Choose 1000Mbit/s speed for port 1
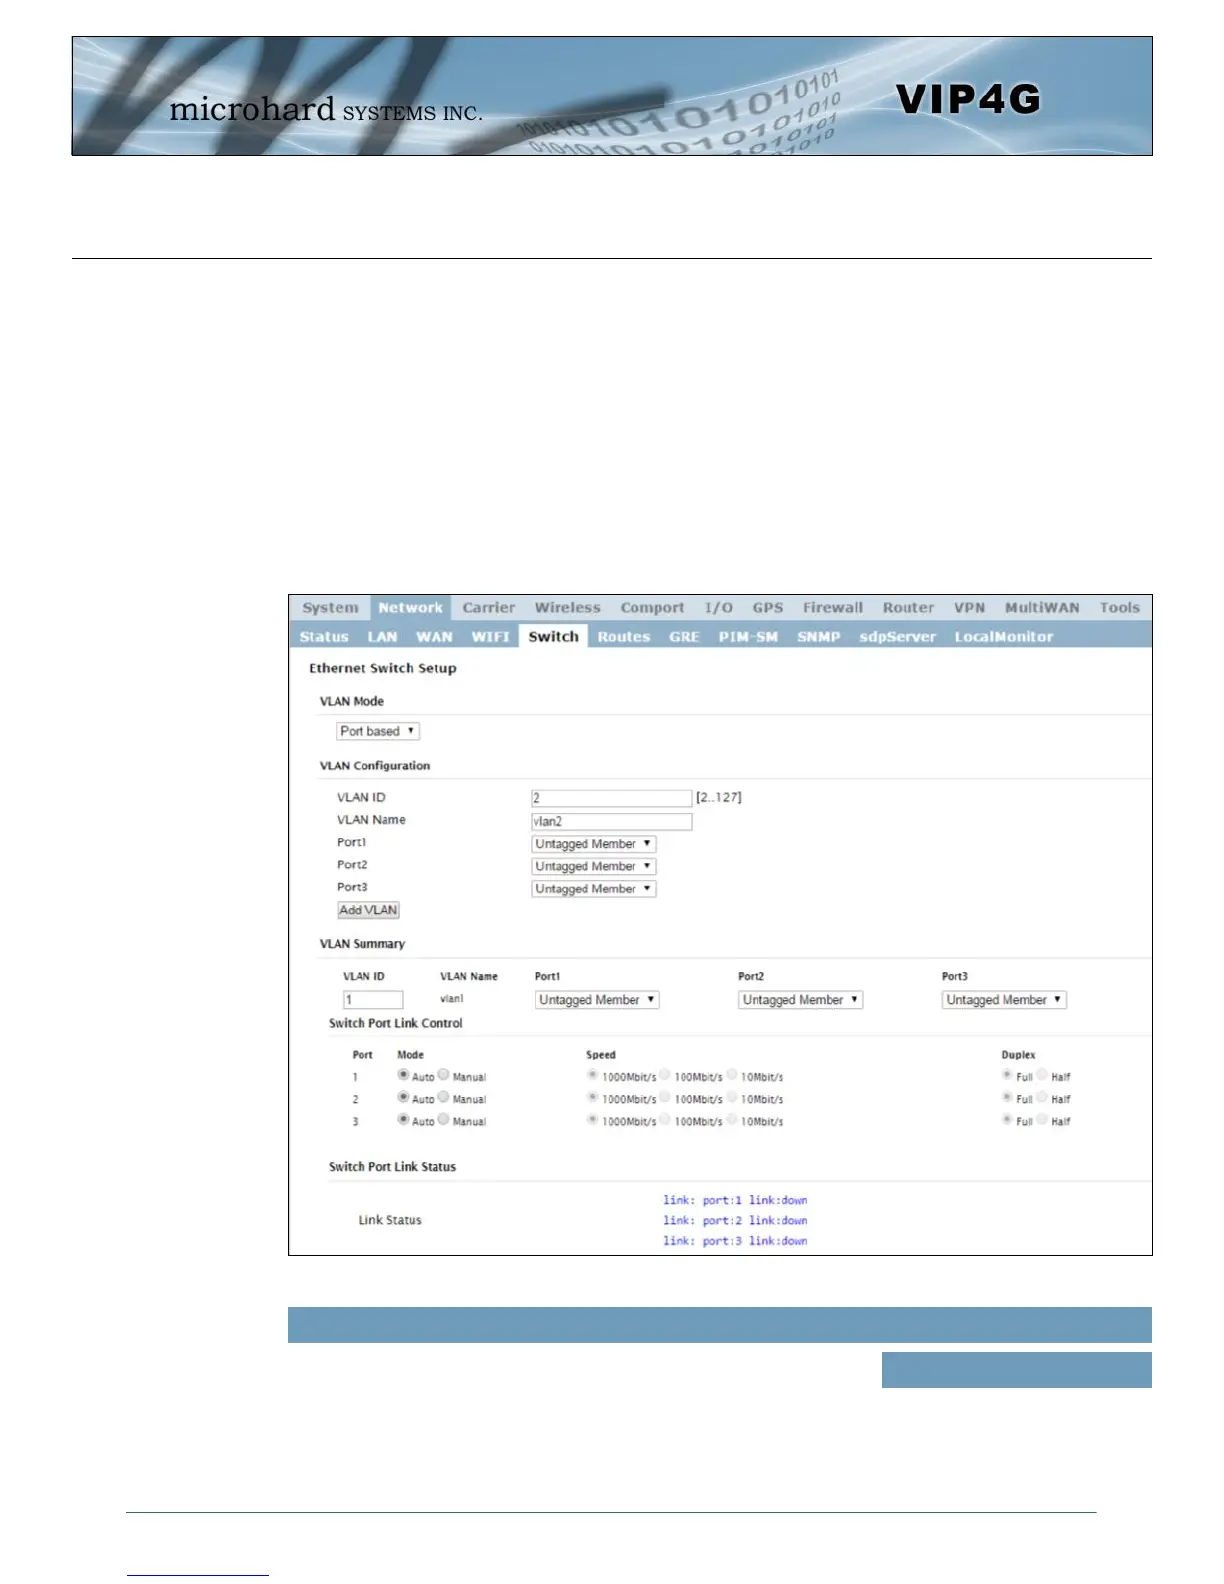The width and height of the screenshot is (1224, 1584). [593, 1075]
